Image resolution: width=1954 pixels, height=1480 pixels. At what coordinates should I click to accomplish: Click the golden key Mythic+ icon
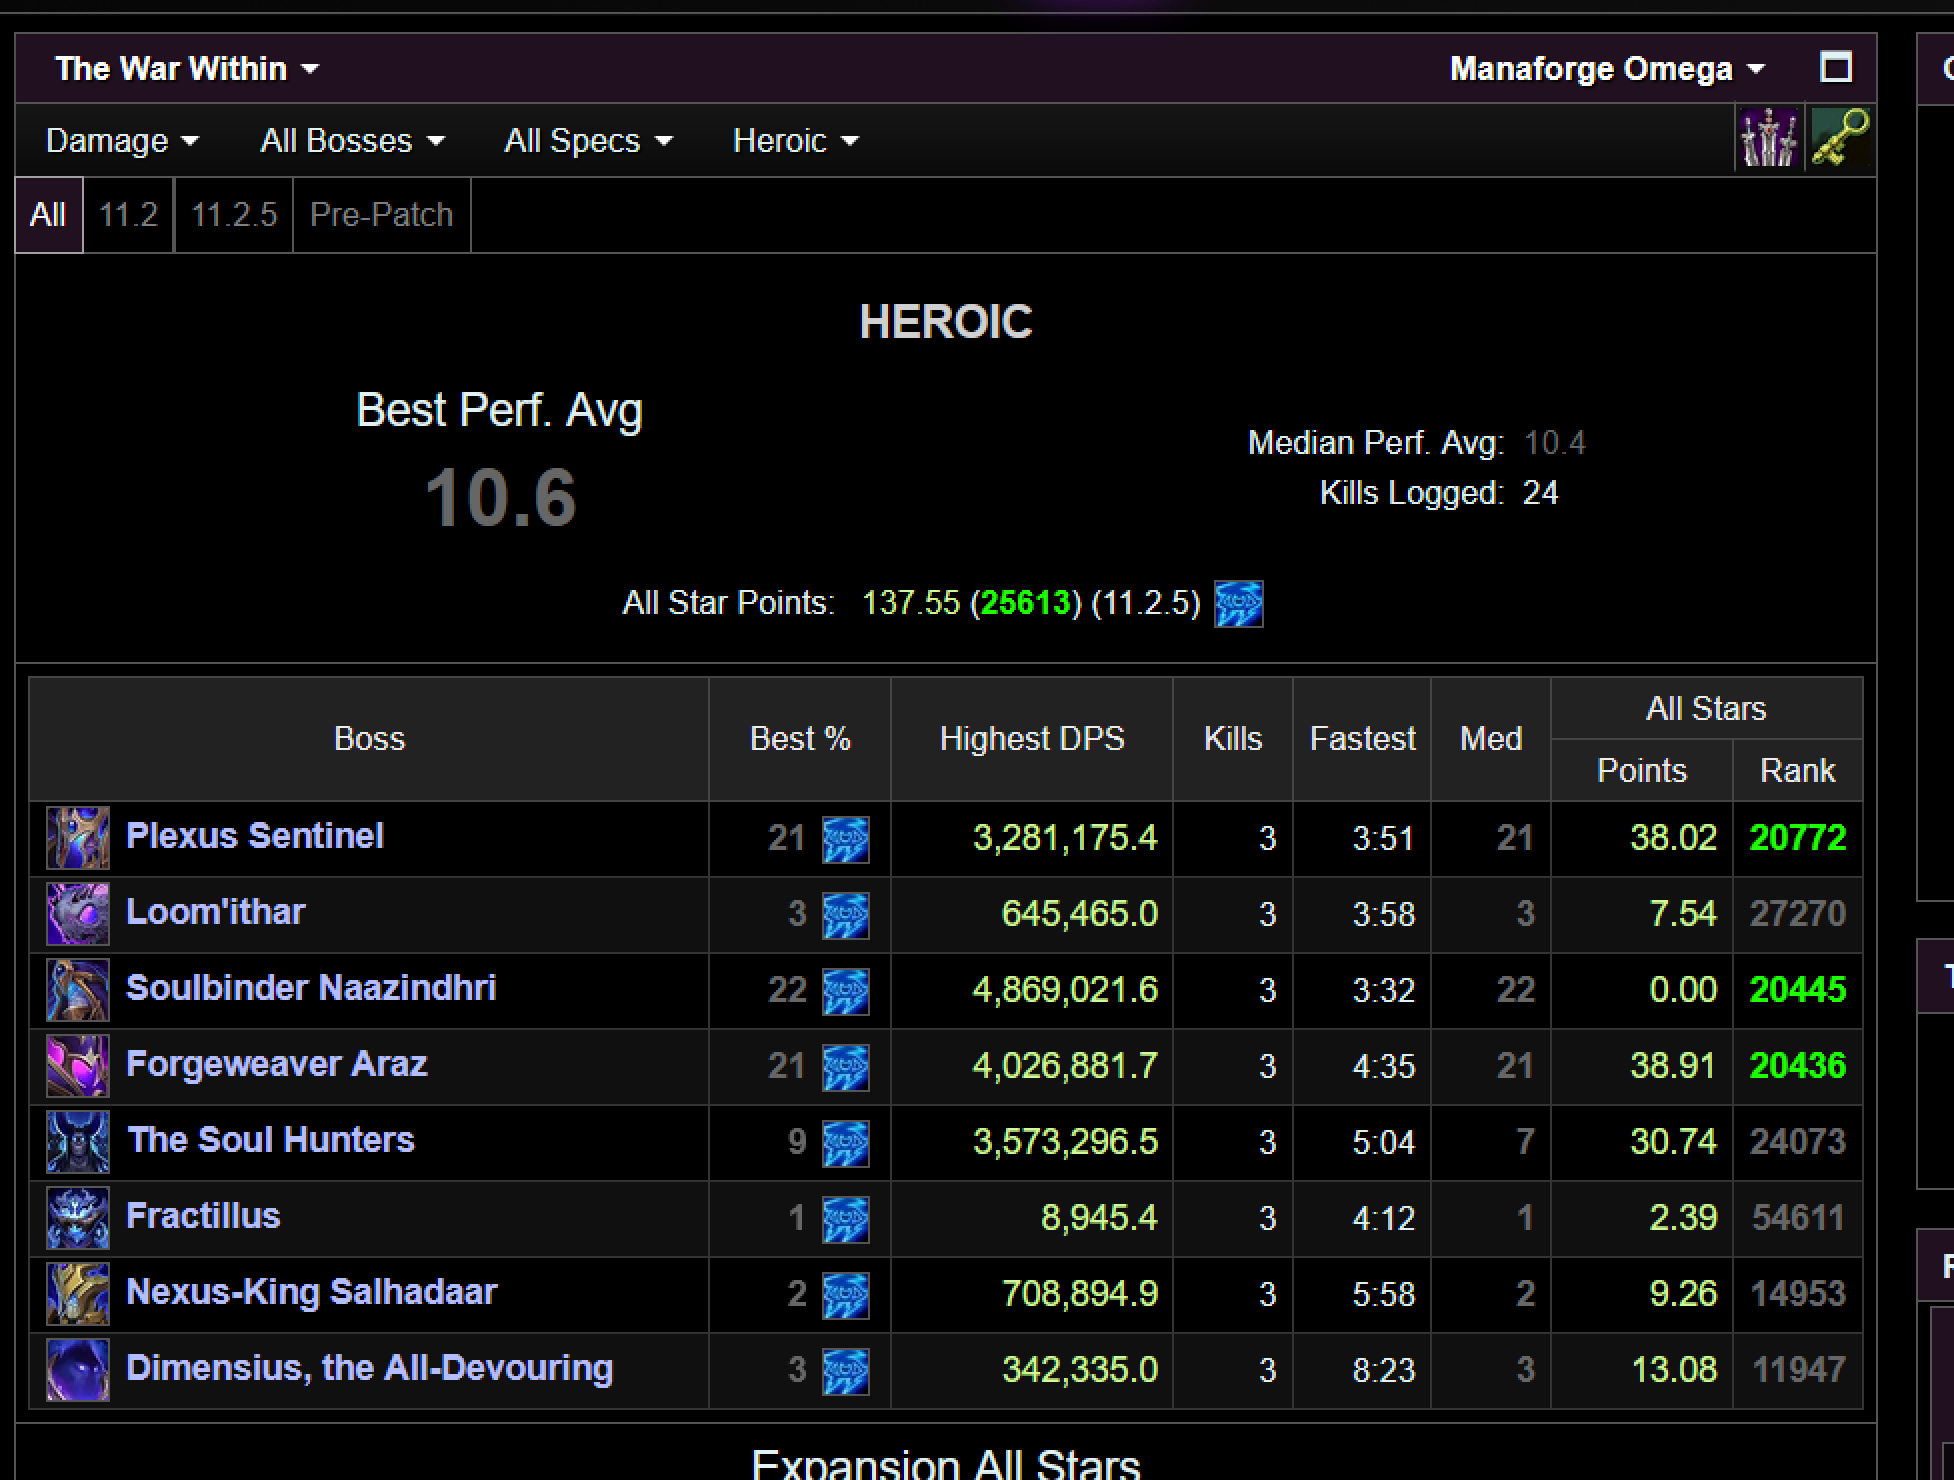[1840, 139]
